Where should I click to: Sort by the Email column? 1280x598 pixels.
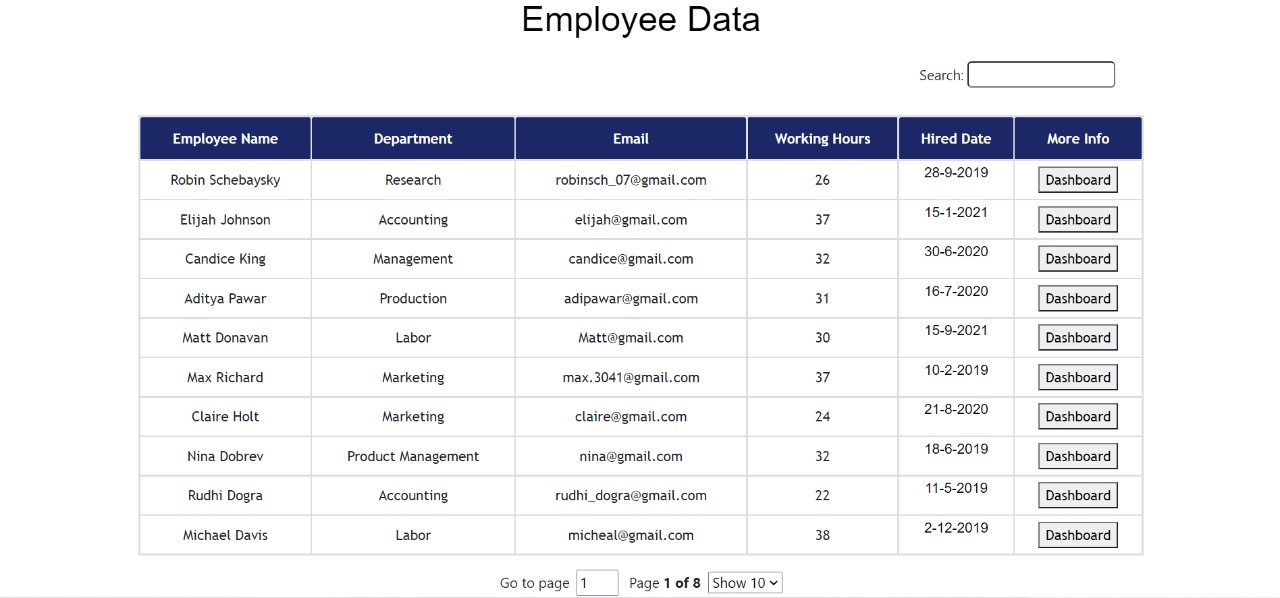click(x=630, y=138)
